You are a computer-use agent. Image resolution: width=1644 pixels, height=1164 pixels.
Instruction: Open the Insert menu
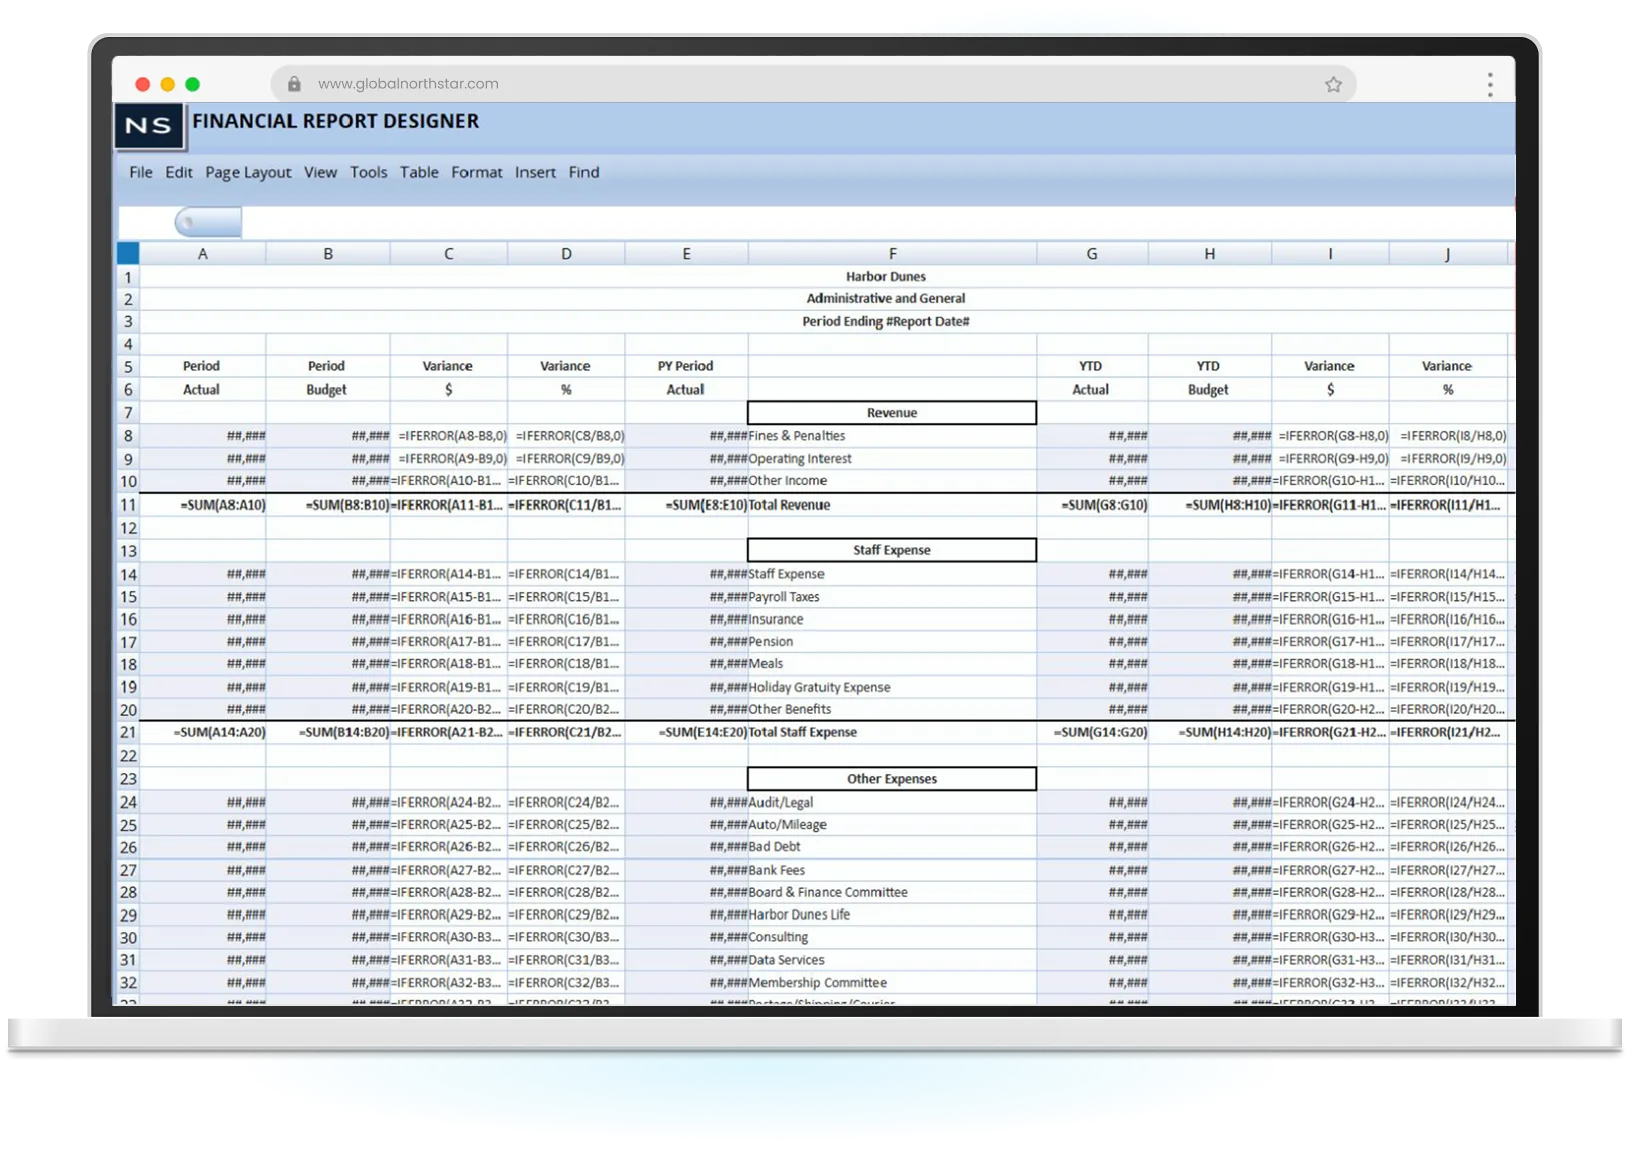point(535,172)
